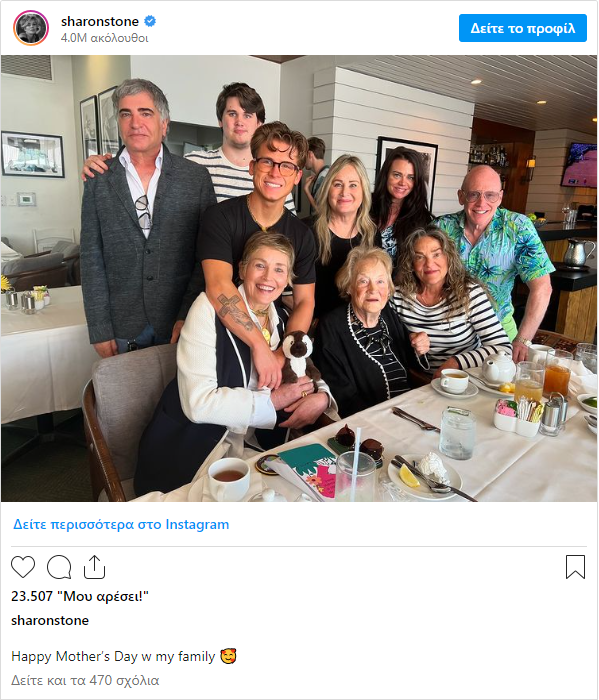
Task: Open Δείτε περισσότερα στο Instagram link
Action: click(x=121, y=524)
